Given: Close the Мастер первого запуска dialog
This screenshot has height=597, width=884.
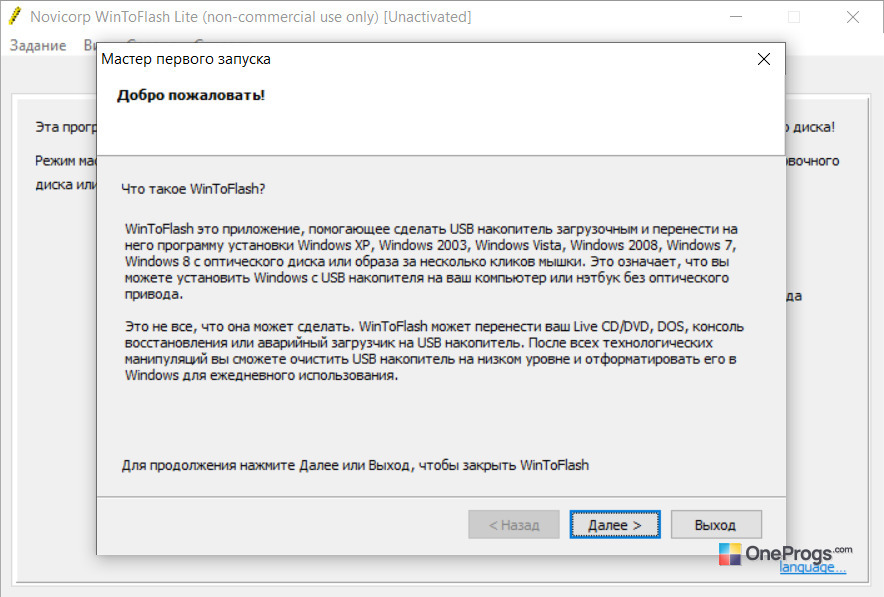Looking at the screenshot, I should [763, 59].
